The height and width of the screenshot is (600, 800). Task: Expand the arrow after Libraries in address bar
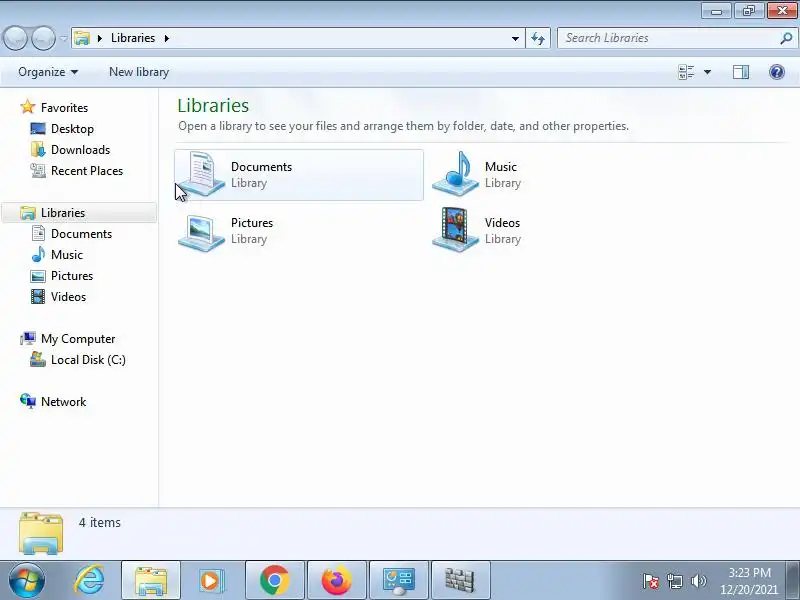click(x=166, y=38)
